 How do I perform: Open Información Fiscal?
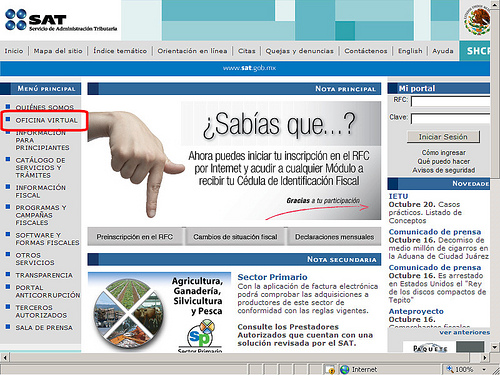(40, 191)
